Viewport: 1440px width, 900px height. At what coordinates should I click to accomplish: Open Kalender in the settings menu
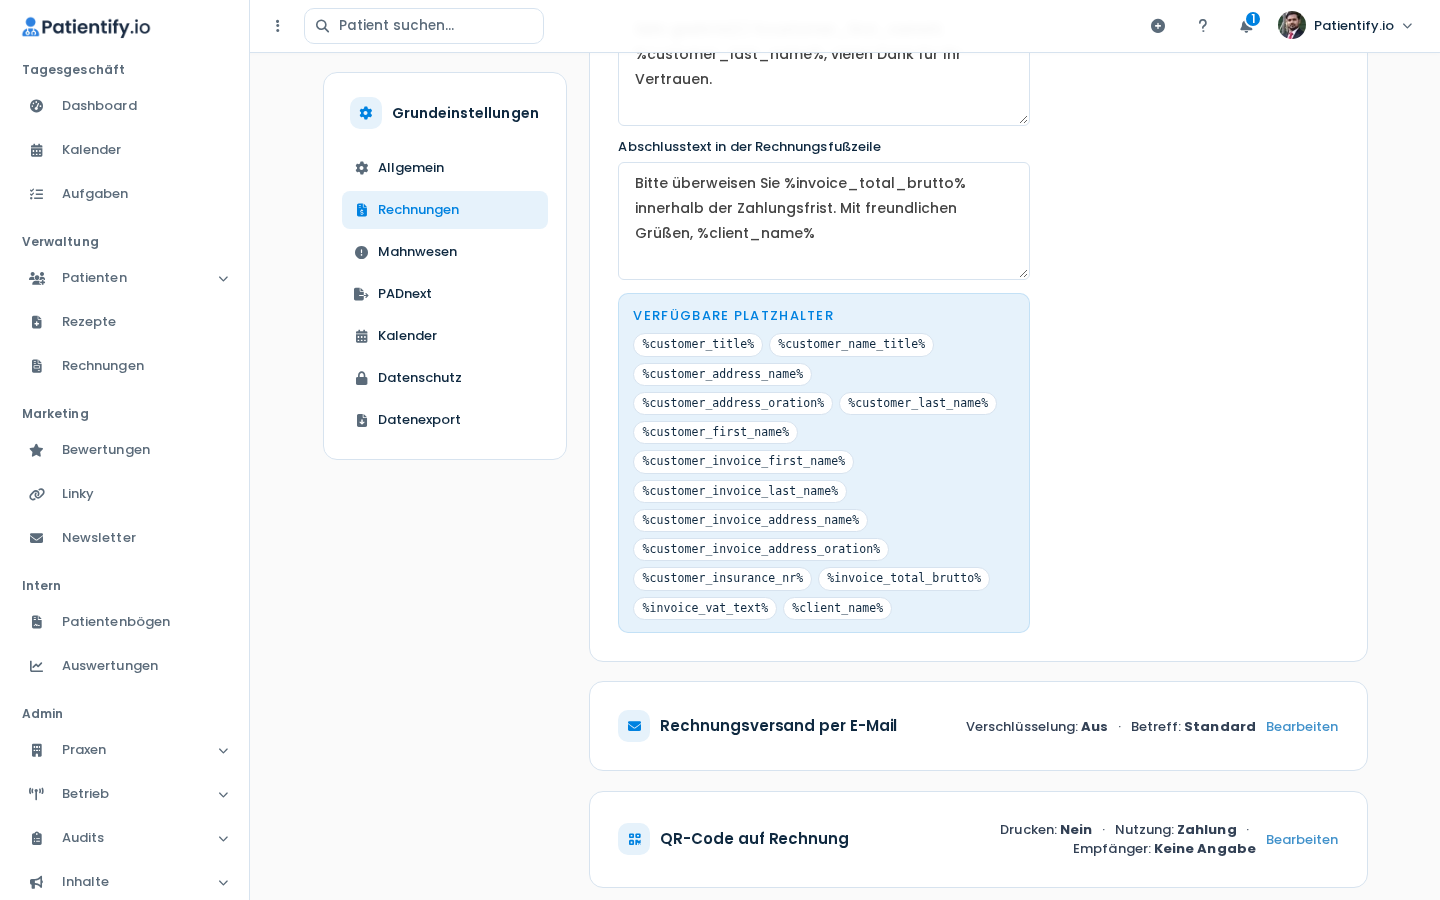445,336
